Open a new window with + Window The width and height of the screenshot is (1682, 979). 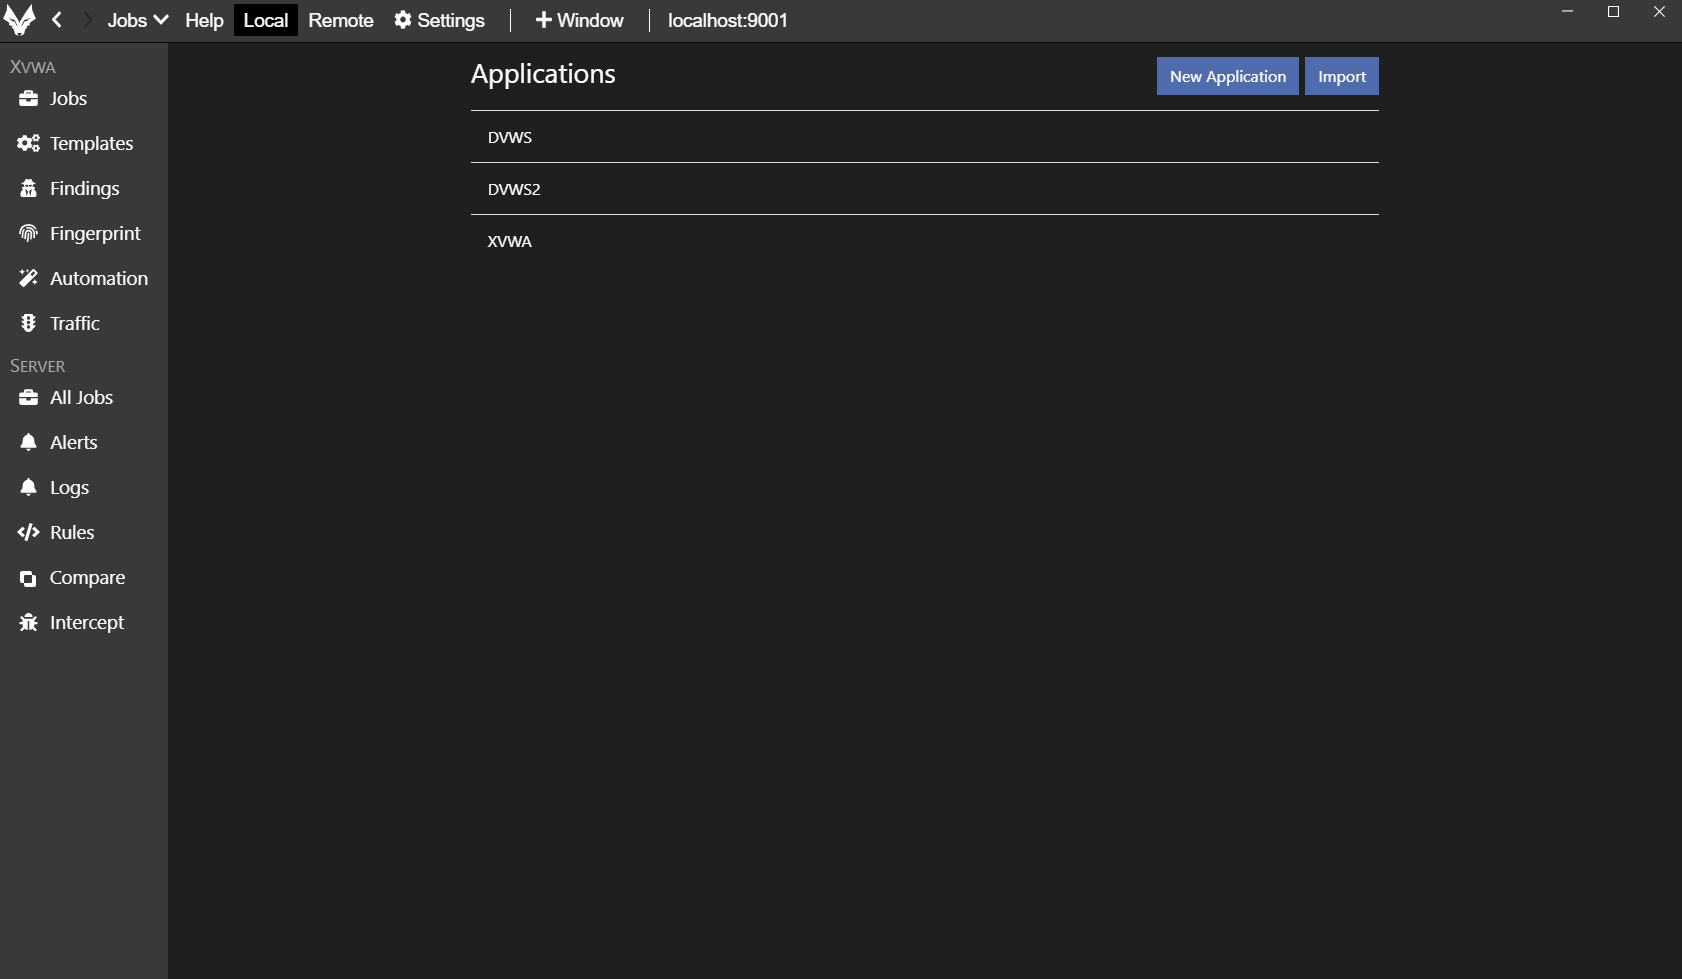(579, 20)
